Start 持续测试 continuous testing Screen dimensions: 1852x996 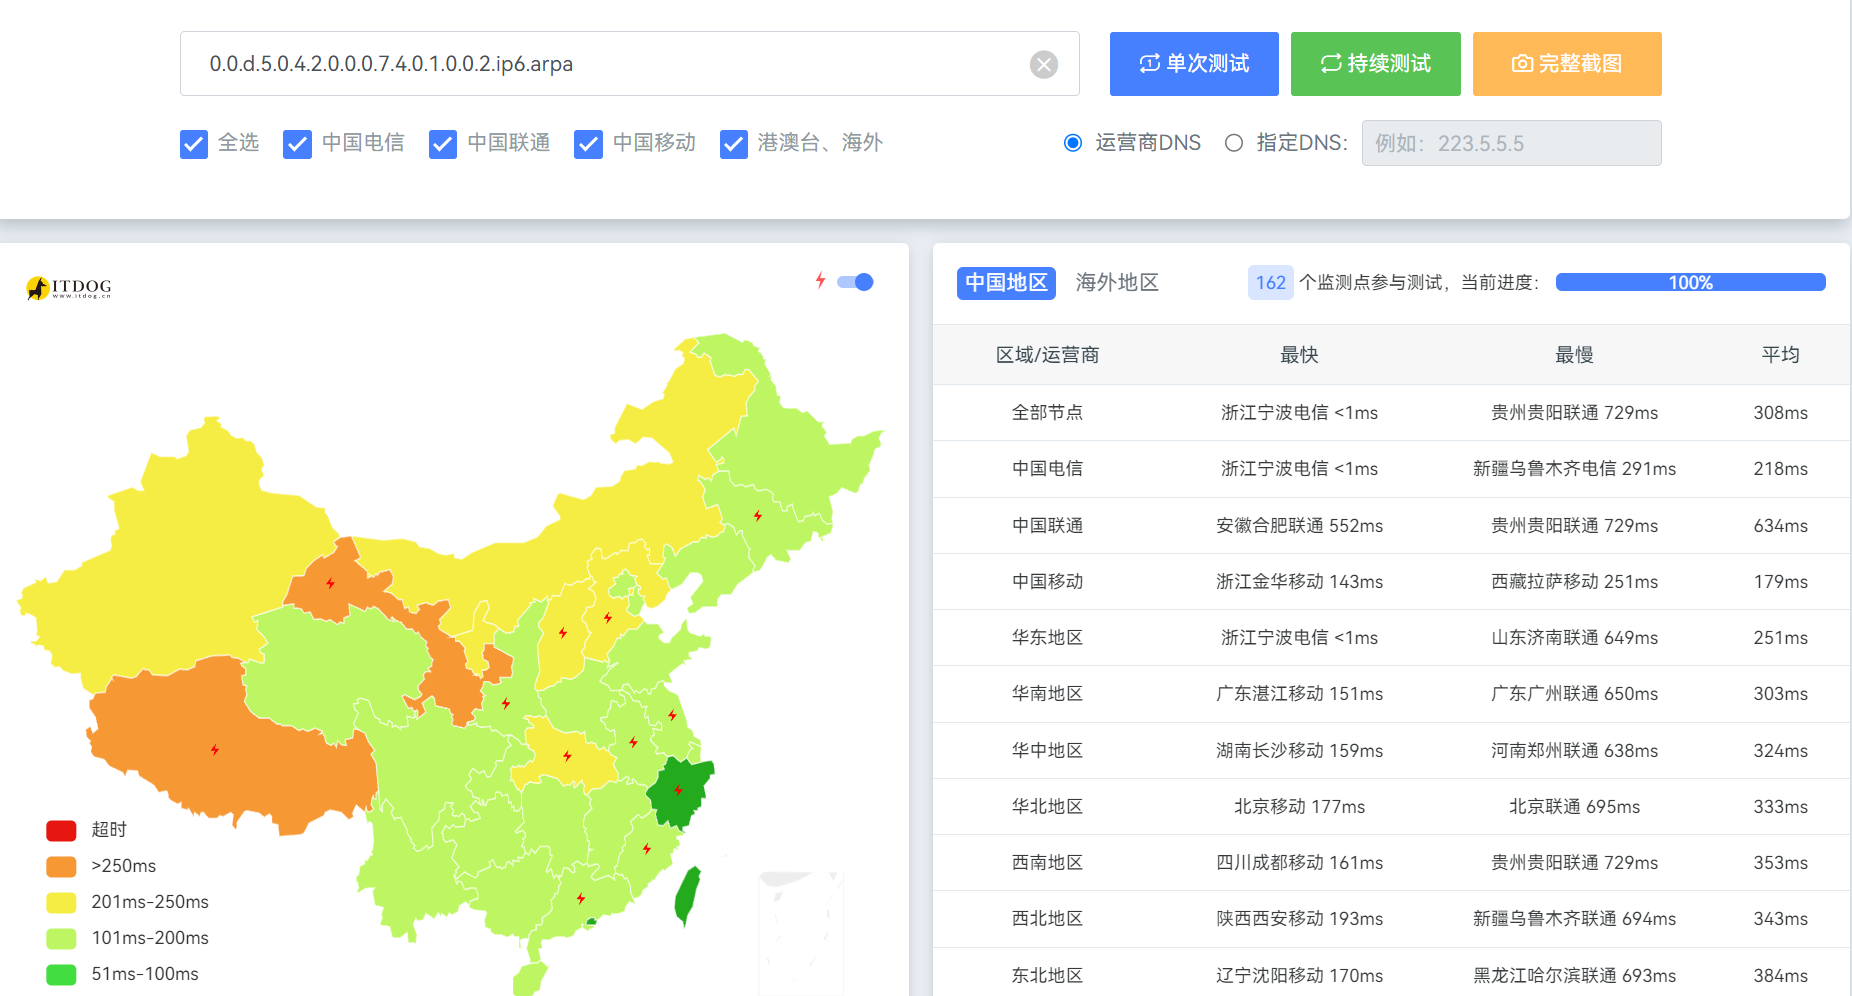[x=1375, y=64]
